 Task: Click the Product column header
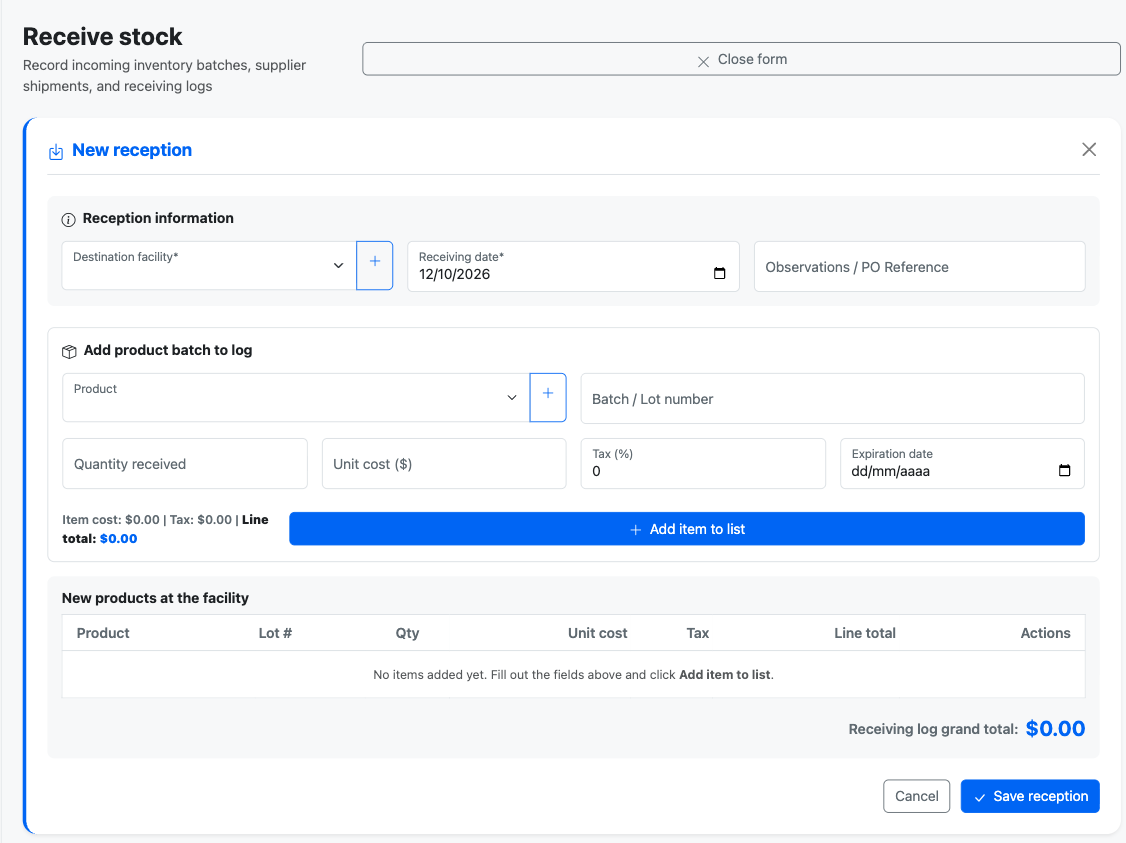pos(103,633)
